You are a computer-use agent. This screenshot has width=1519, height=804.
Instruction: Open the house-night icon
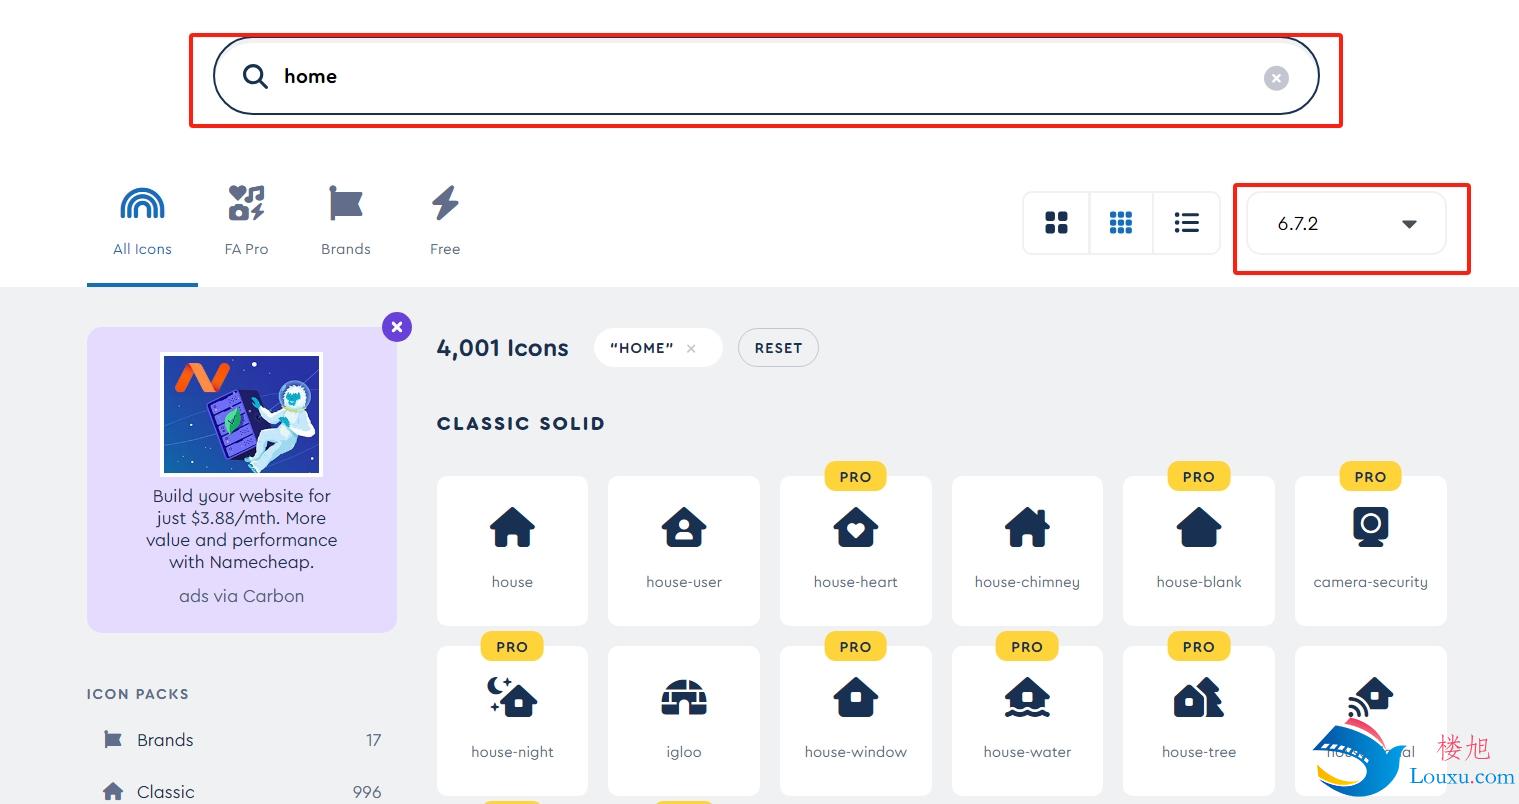tap(512, 720)
